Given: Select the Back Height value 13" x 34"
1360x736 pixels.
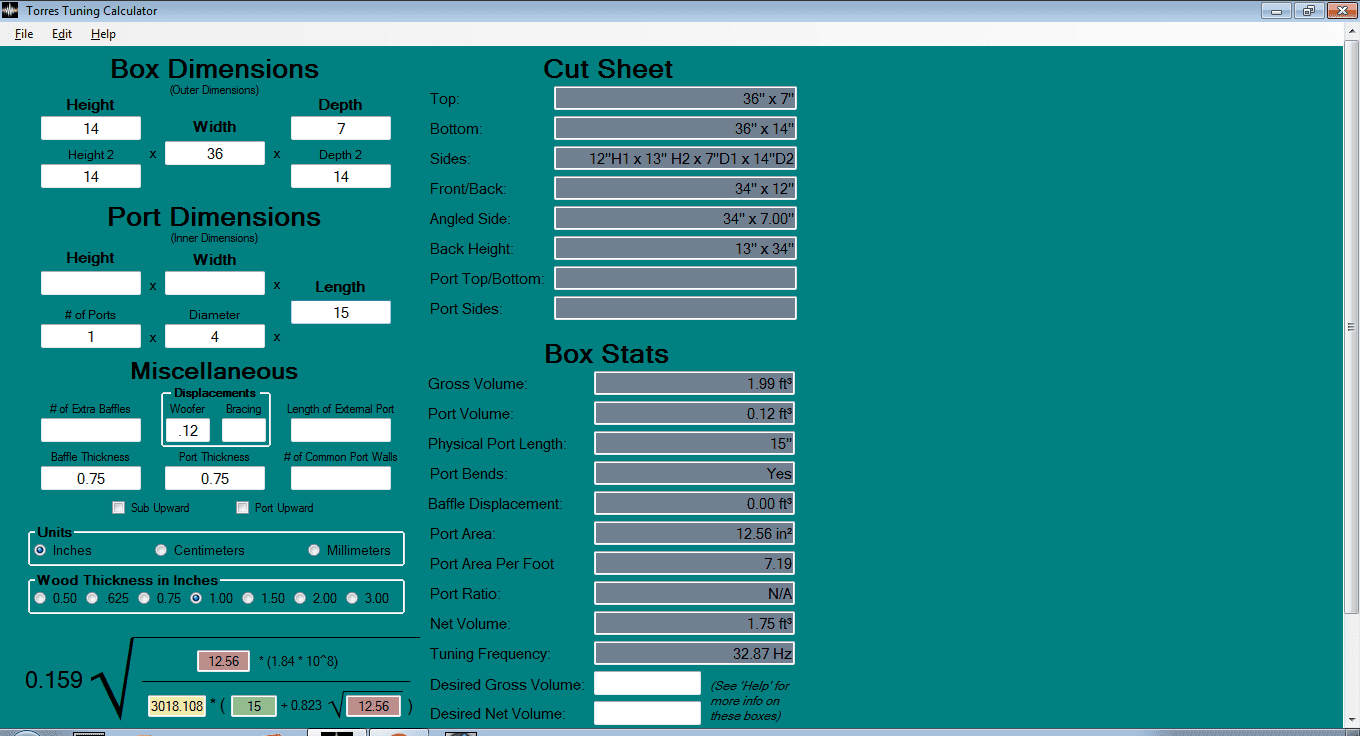Looking at the screenshot, I should coord(675,248).
